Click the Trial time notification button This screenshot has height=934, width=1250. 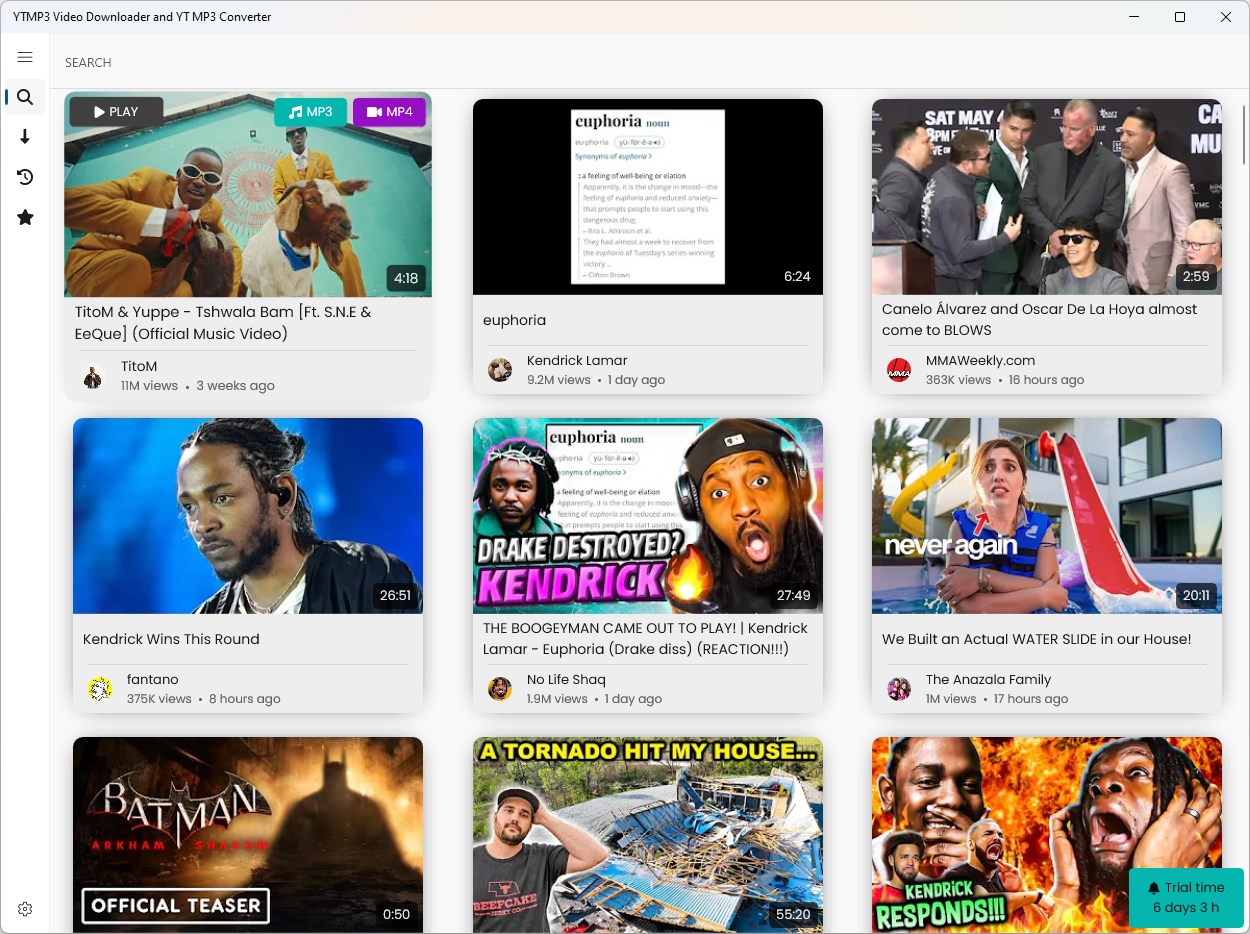[1186, 897]
